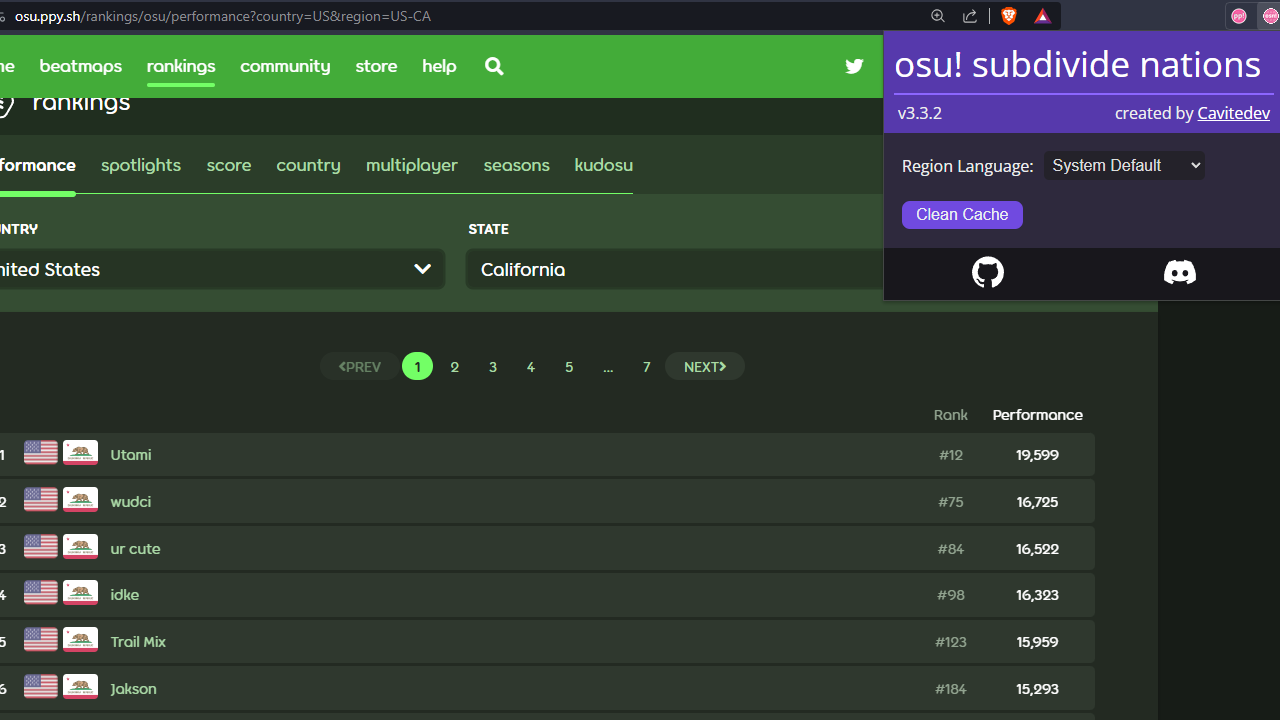Go to rankings page 3

[493, 367]
